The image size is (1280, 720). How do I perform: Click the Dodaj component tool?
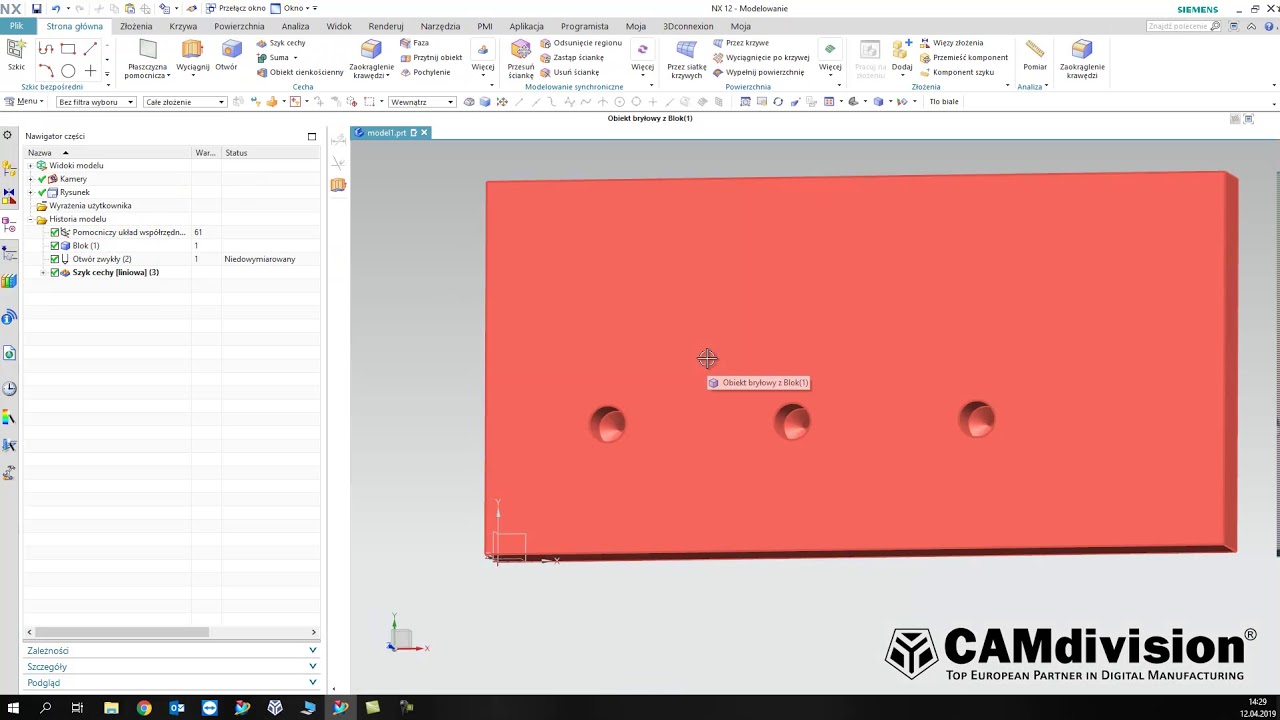click(902, 56)
